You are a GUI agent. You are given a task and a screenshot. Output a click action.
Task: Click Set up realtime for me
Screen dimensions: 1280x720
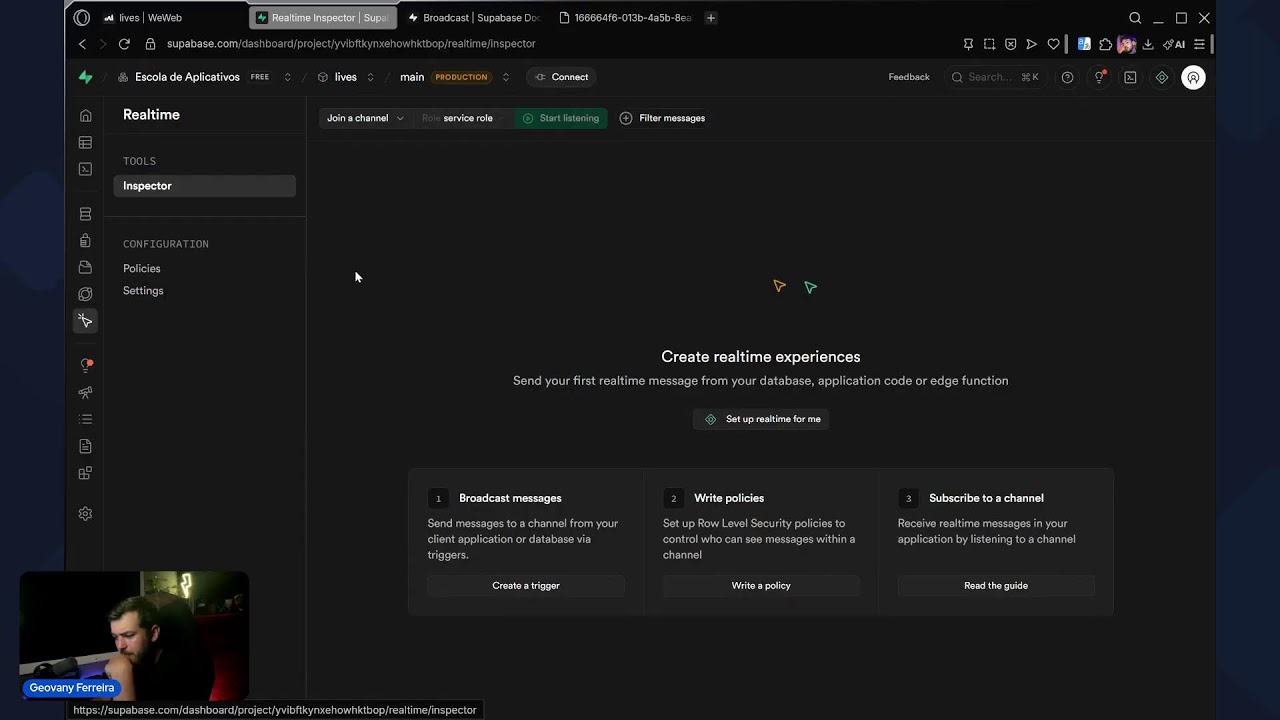tap(761, 419)
